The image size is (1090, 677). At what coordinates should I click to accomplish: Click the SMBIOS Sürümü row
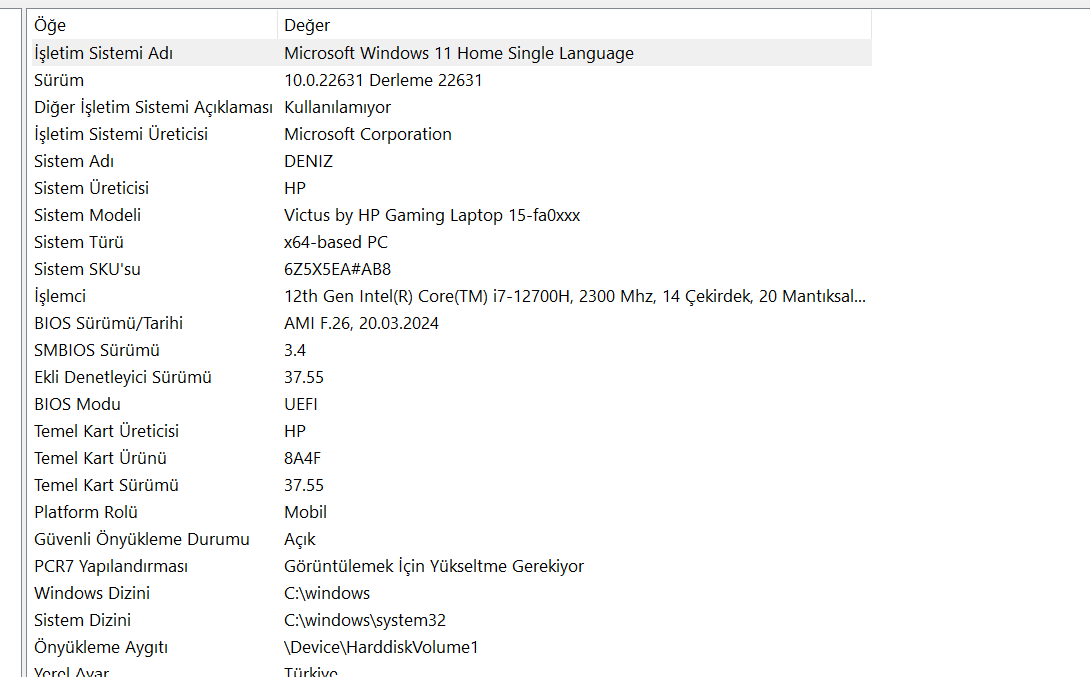click(x=96, y=350)
